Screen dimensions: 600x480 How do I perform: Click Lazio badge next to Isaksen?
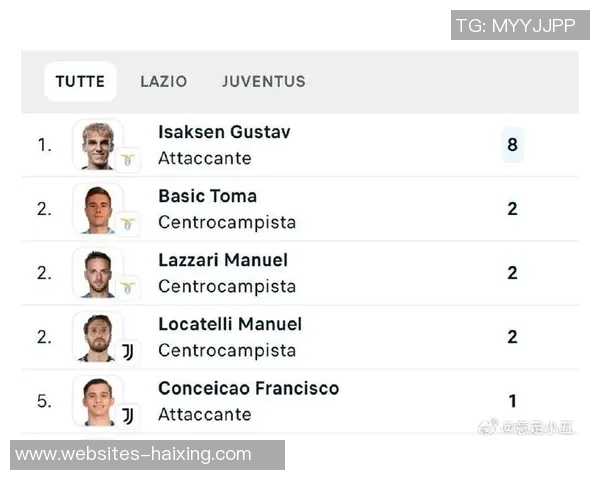tap(128, 159)
